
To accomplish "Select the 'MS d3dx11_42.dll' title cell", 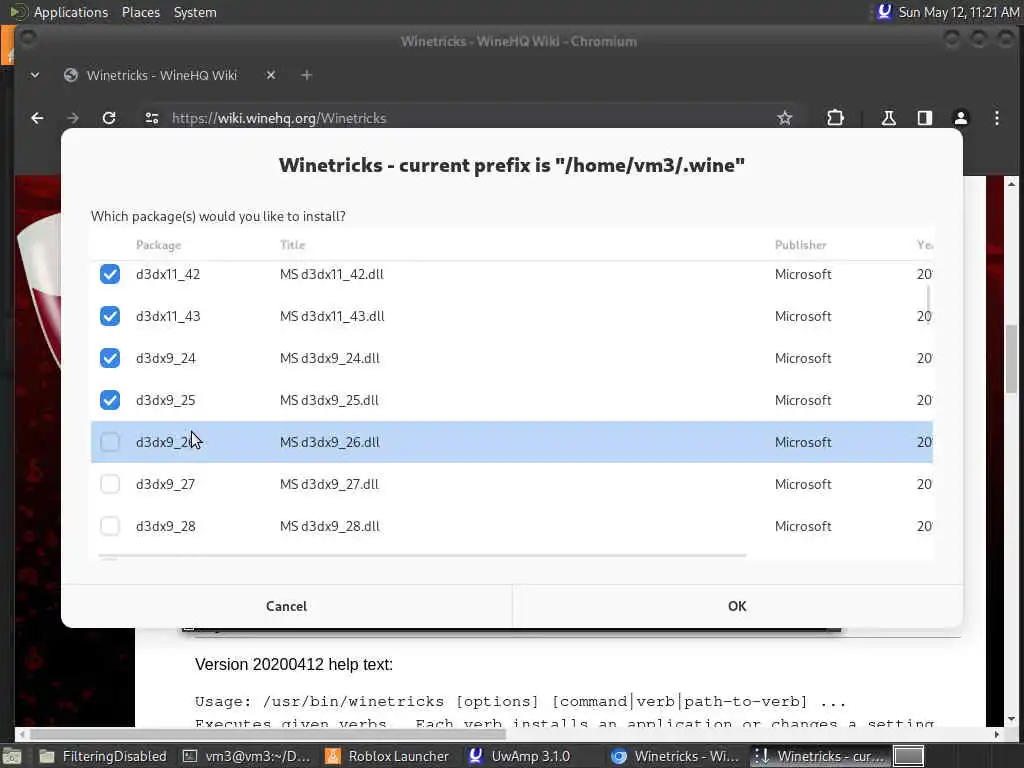I will [332, 274].
